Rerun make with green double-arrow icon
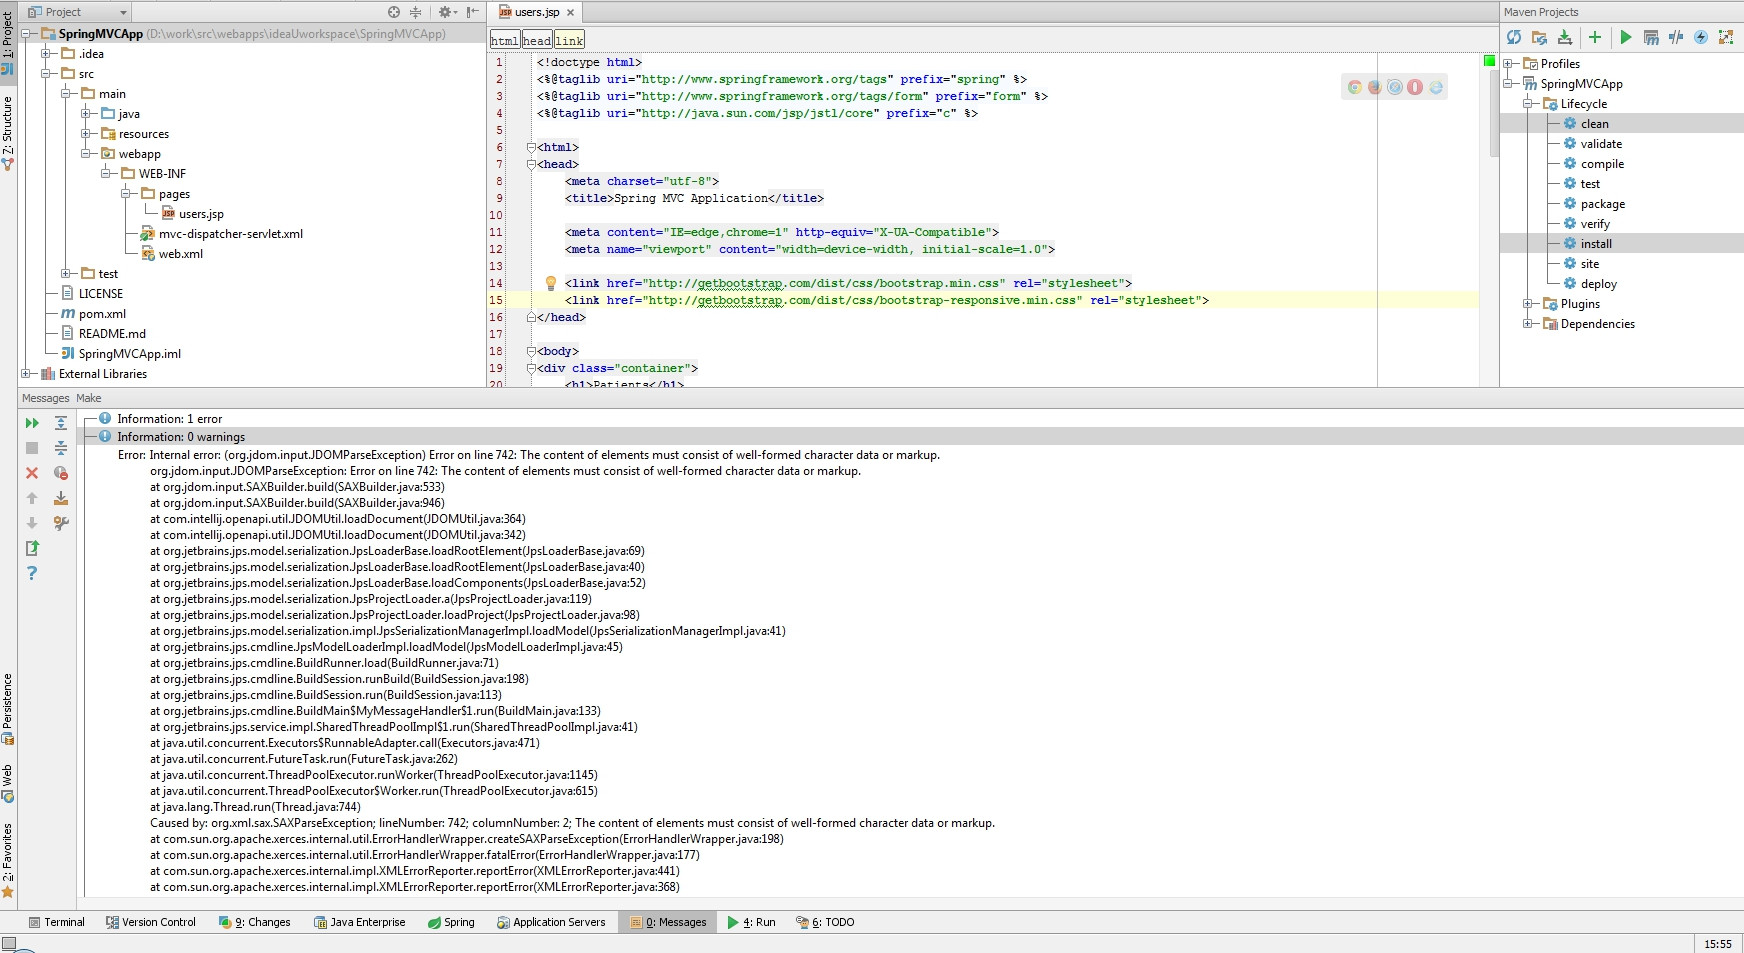This screenshot has width=1744, height=953. click(32, 423)
